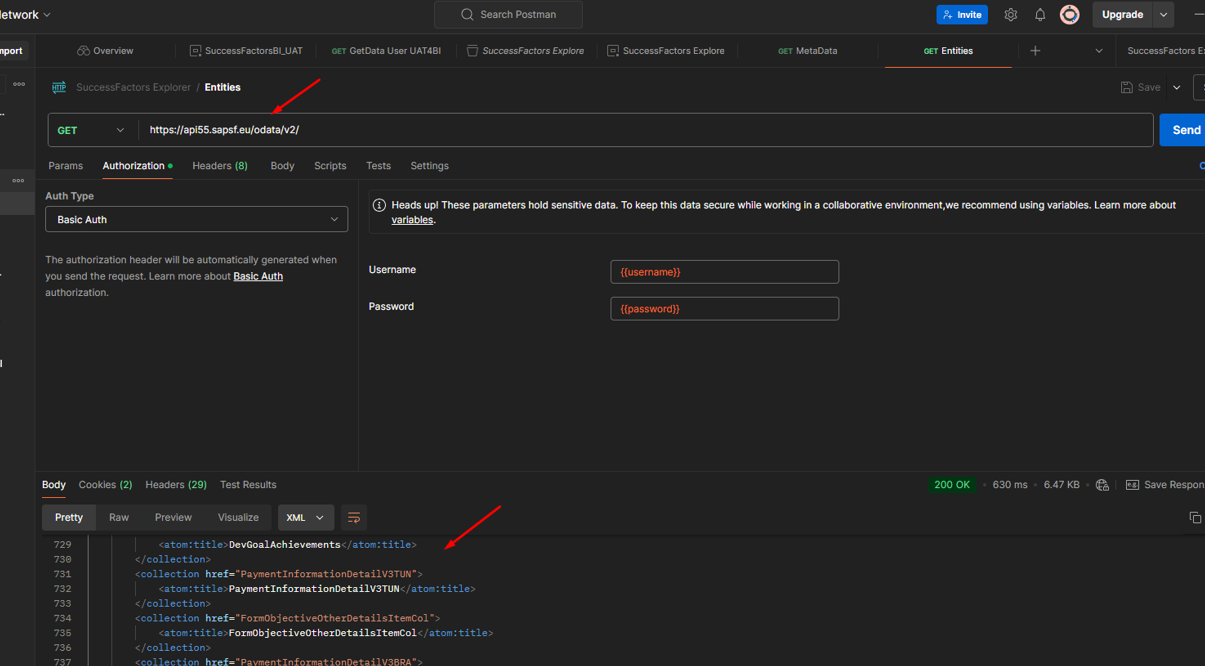Open the request Settings tab
The width and height of the screenshot is (1205, 666).
(429, 166)
